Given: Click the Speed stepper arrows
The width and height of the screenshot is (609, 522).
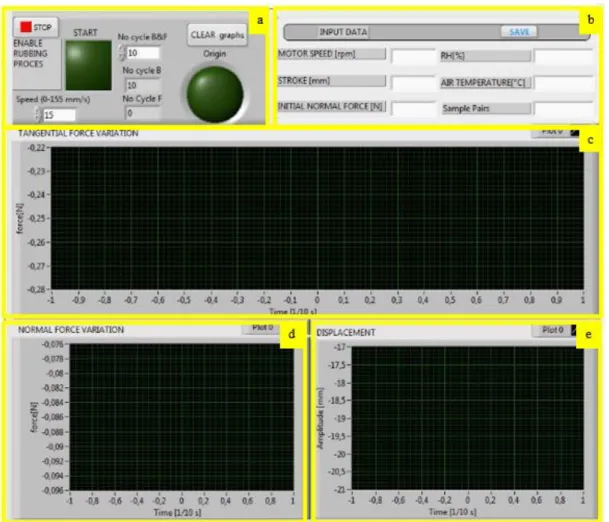Looking at the screenshot, I should coord(38,115).
